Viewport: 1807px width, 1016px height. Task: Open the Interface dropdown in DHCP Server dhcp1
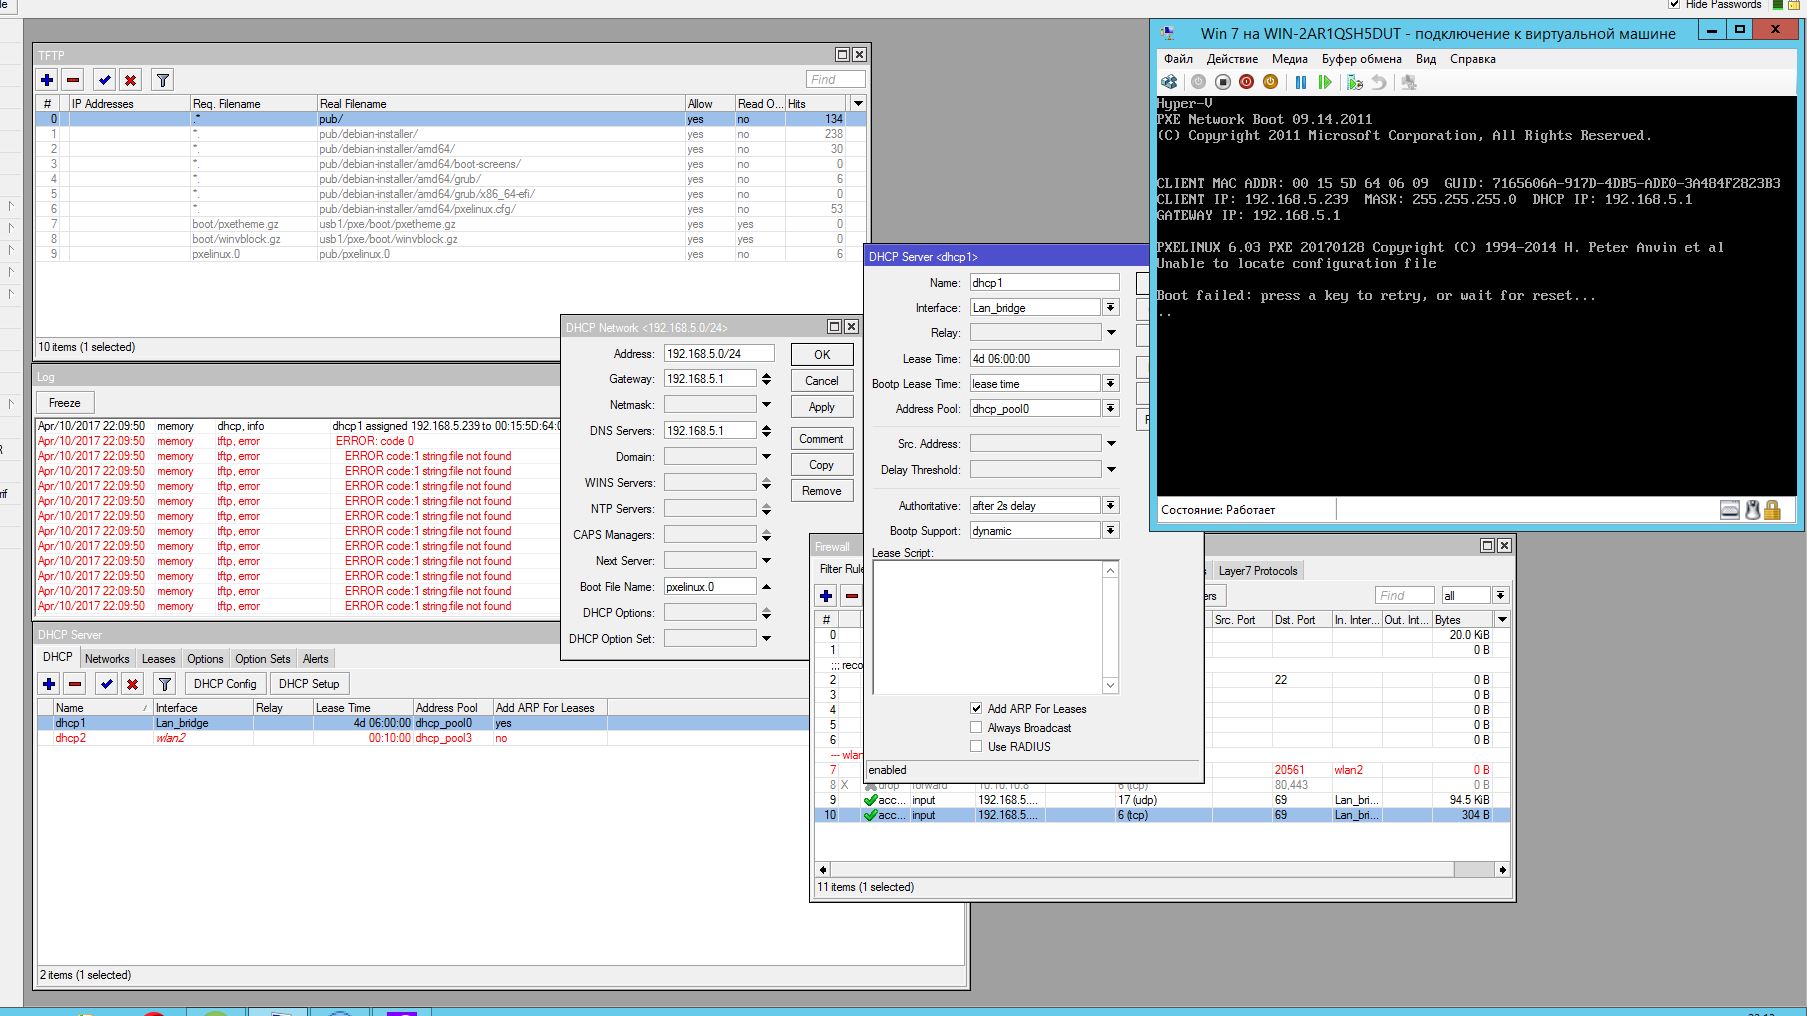coord(1111,307)
